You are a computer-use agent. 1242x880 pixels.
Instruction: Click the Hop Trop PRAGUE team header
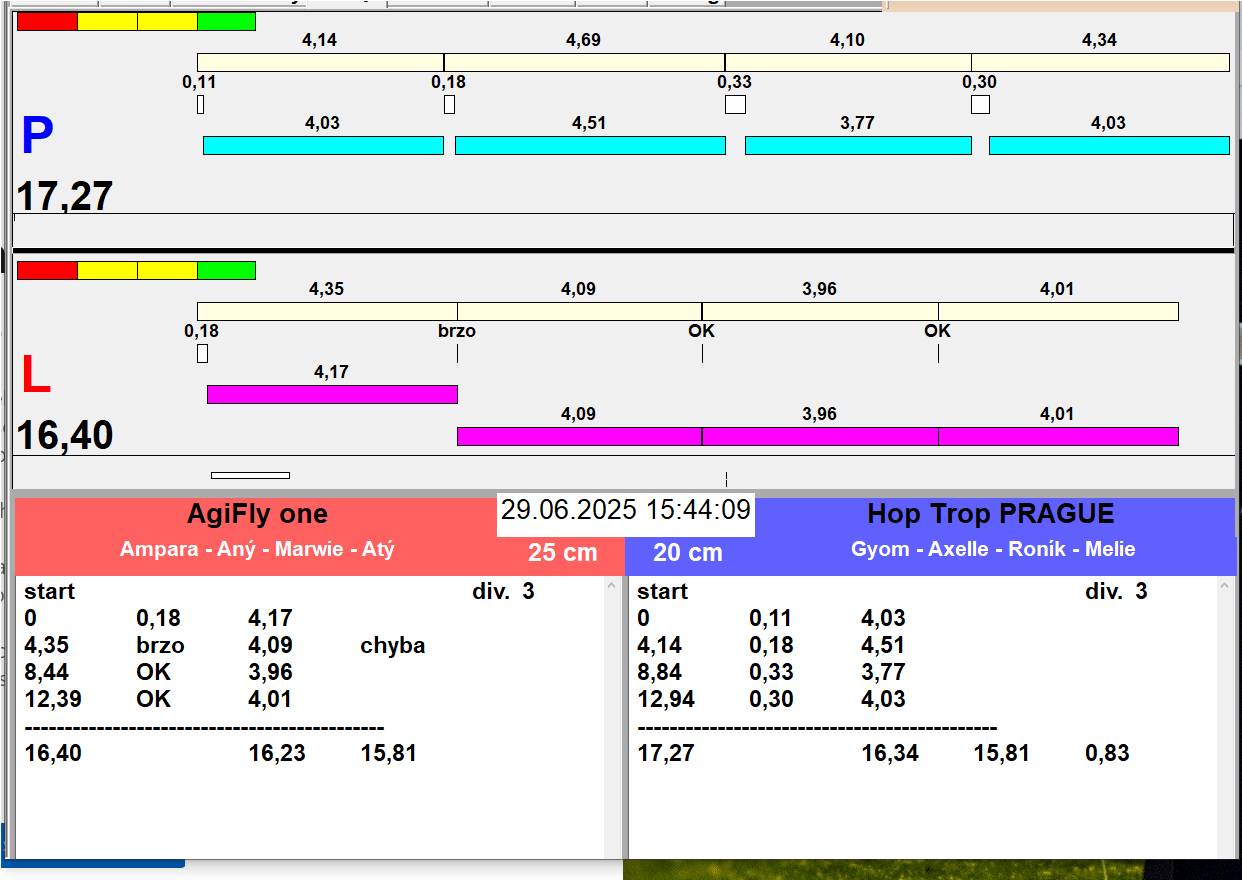[990, 514]
